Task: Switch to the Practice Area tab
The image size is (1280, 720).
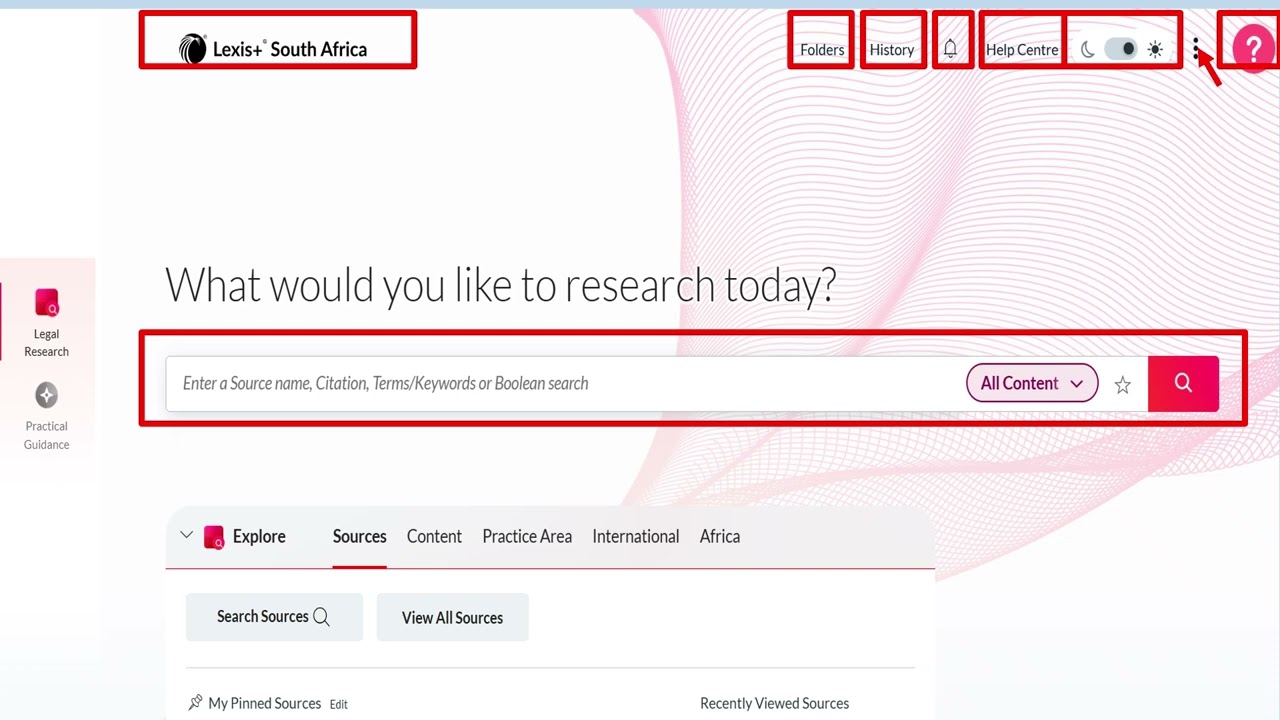Action: 527,537
